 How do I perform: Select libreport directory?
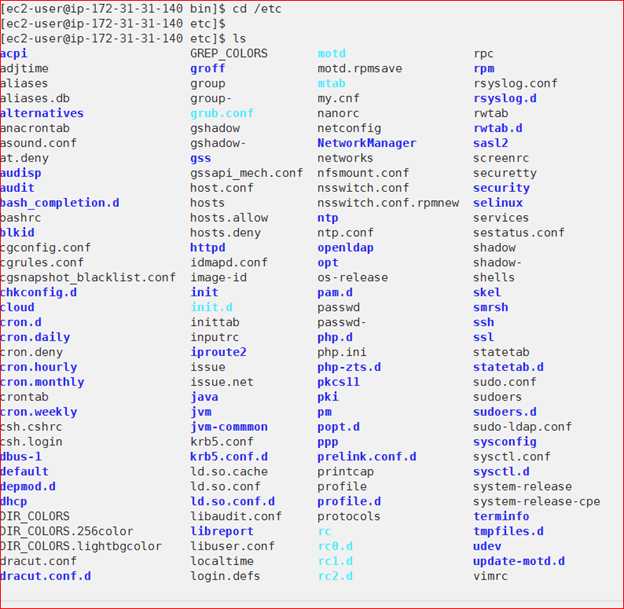[x=222, y=531]
